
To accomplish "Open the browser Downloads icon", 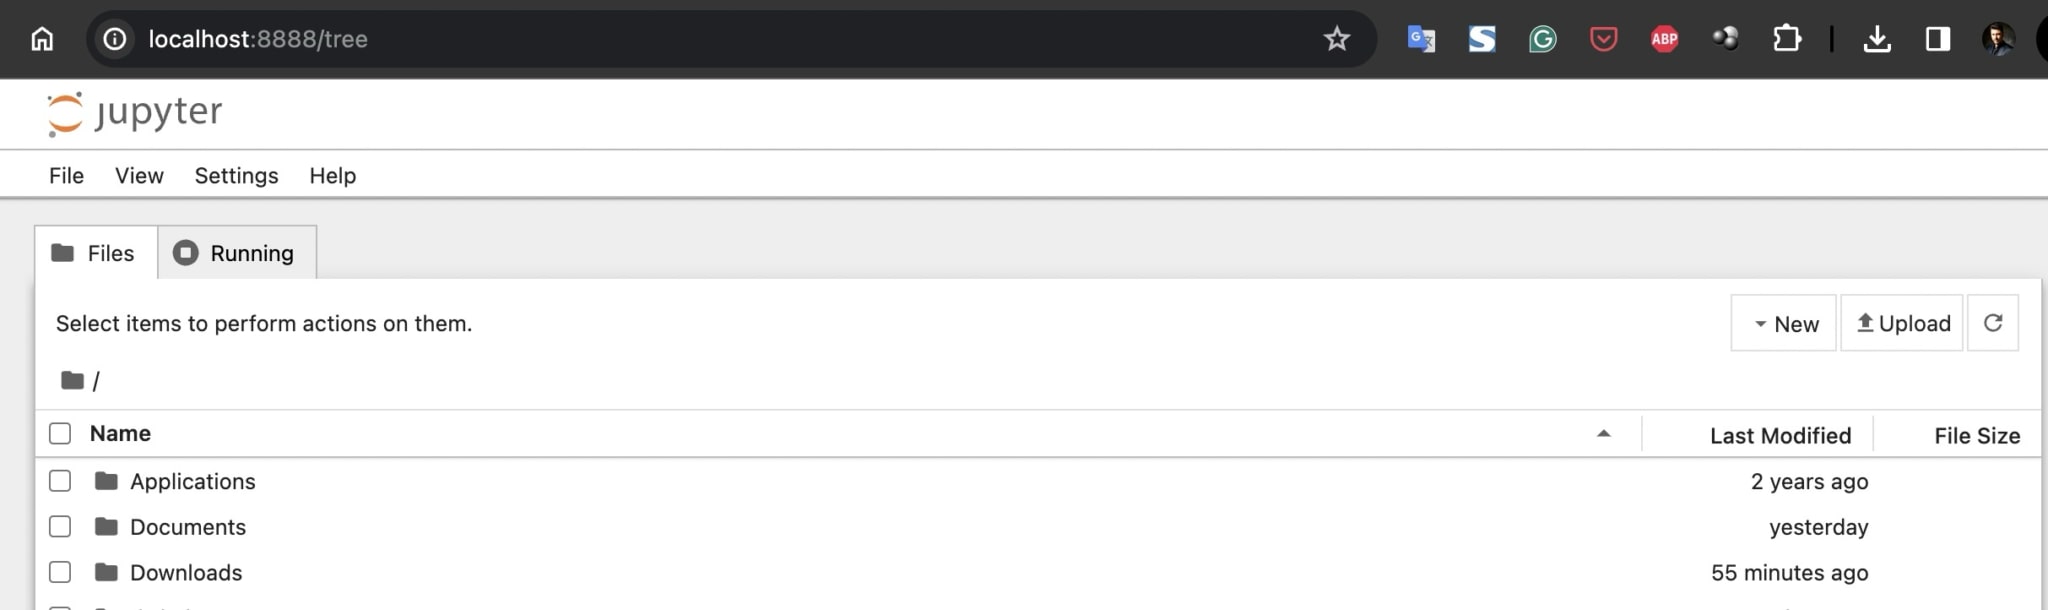I will pos(1879,39).
